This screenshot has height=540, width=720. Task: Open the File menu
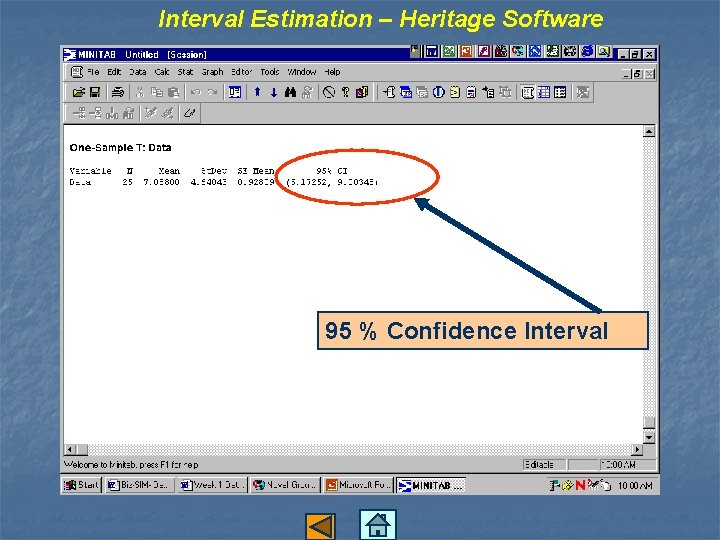click(x=93, y=72)
